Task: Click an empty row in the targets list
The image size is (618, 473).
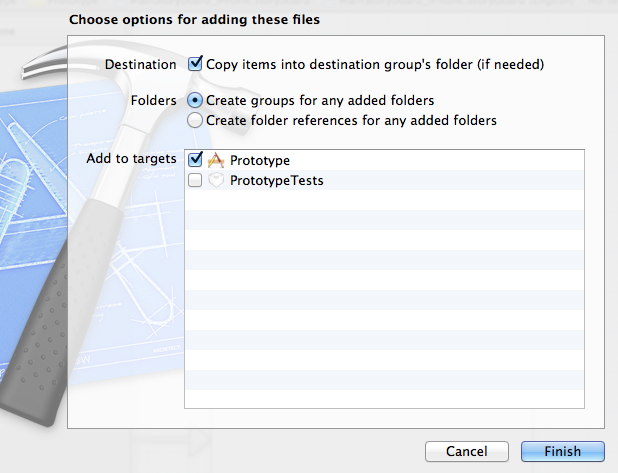Action: (384, 280)
